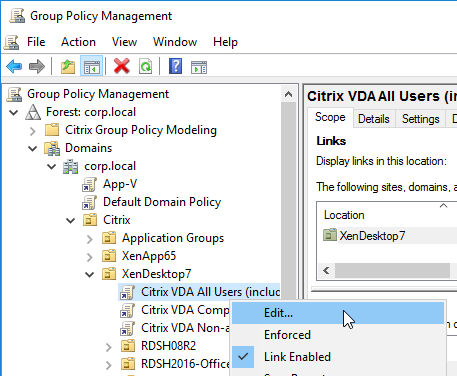The image size is (457, 376).
Task: Click the red Delete X icon
Action: tap(122, 66)
